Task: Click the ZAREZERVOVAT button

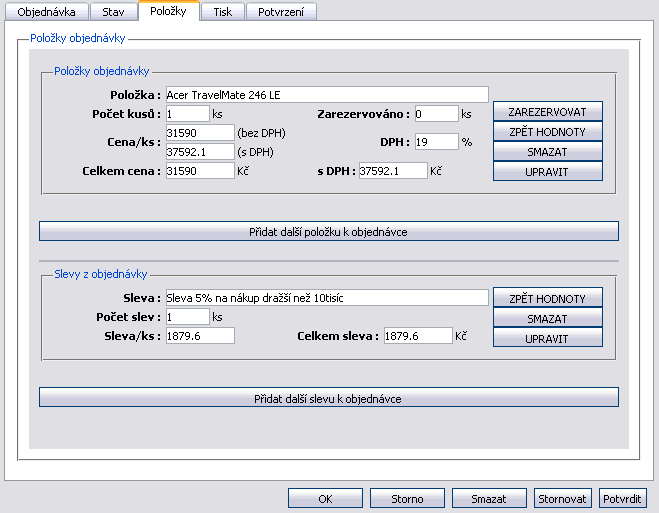Action: 548,112
